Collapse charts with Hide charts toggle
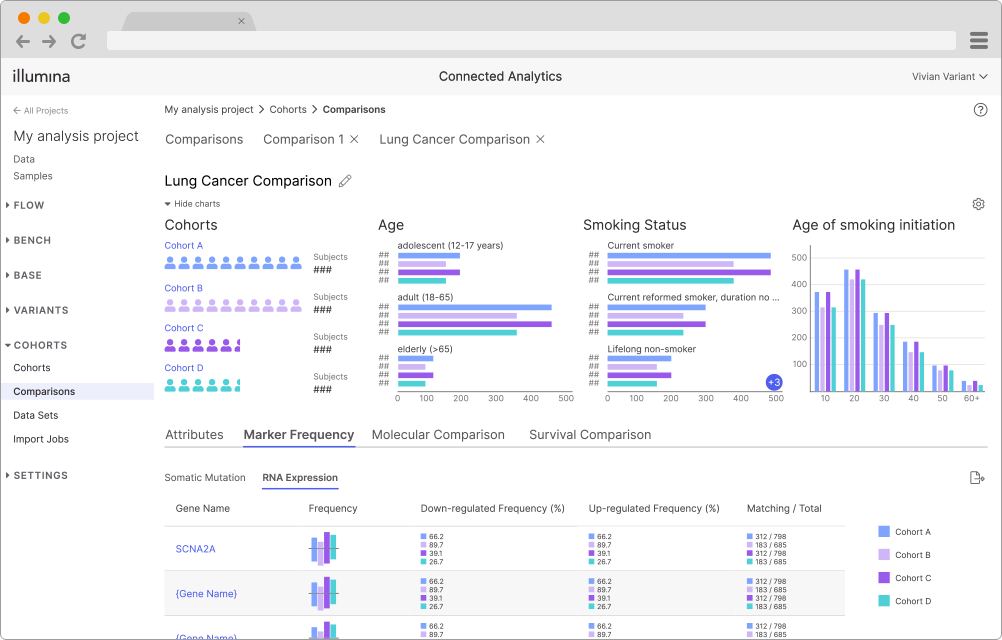Screen dimensions: 1002x640 [x=192, y=204]
